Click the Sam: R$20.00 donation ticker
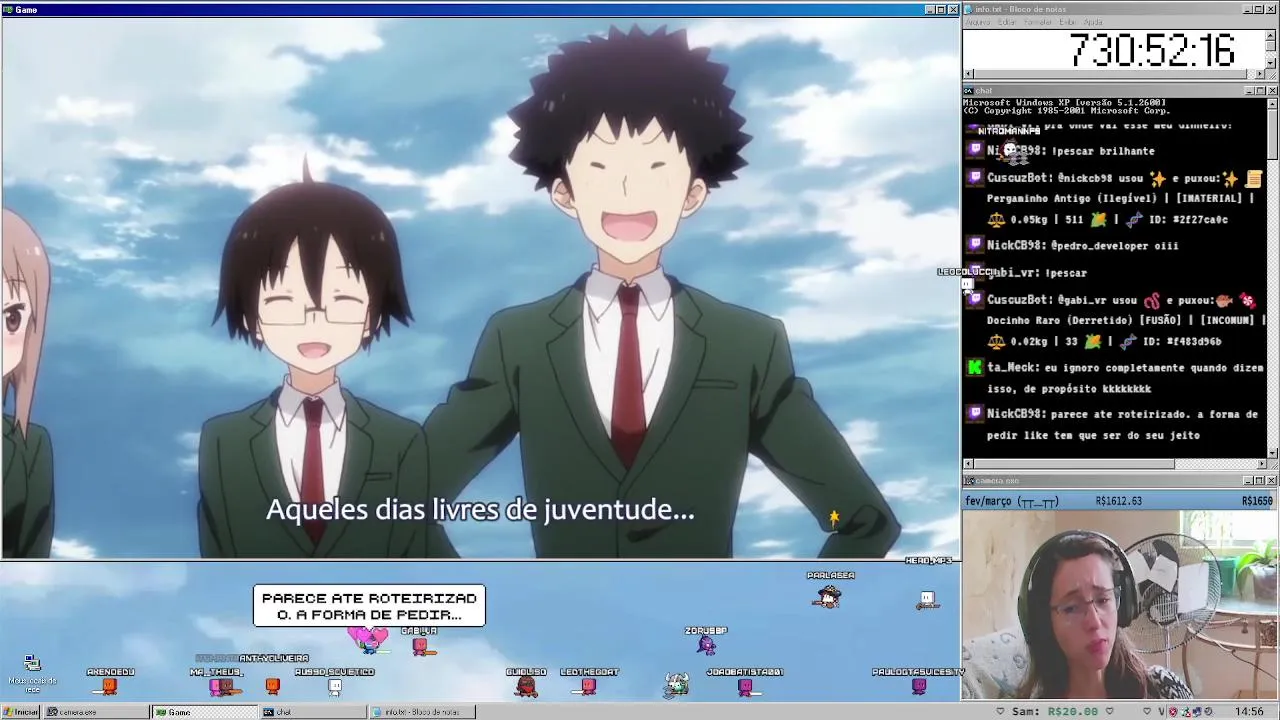 [x=1055, y=711]
